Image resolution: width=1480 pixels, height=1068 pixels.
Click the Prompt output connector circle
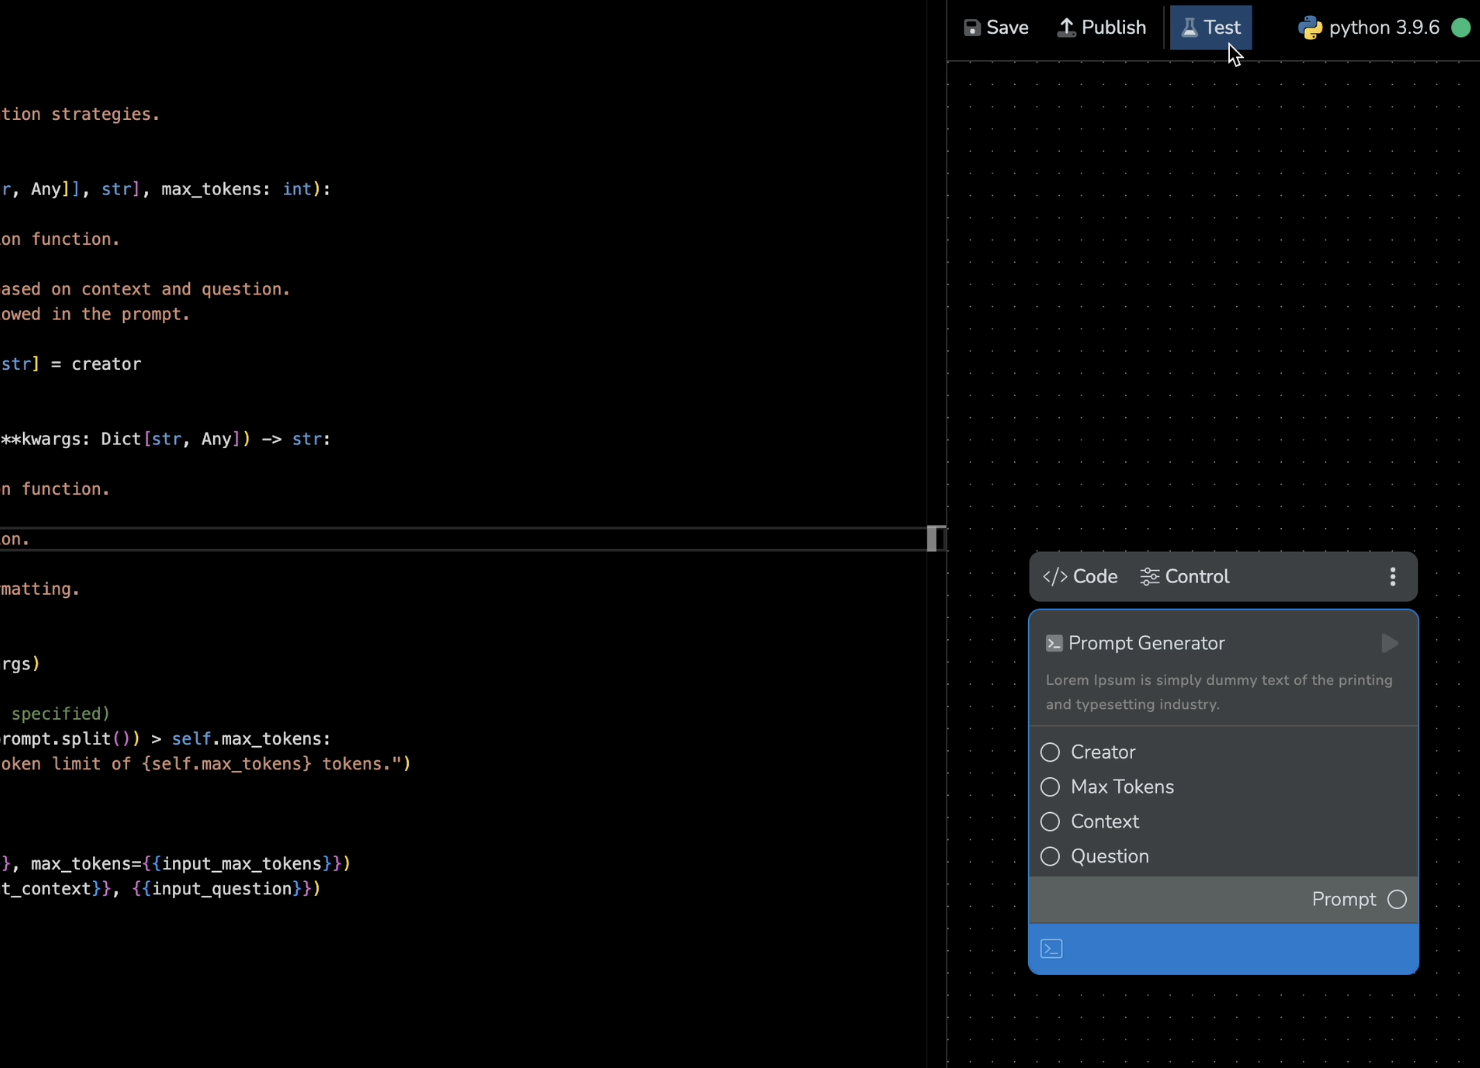(1397, 899)
